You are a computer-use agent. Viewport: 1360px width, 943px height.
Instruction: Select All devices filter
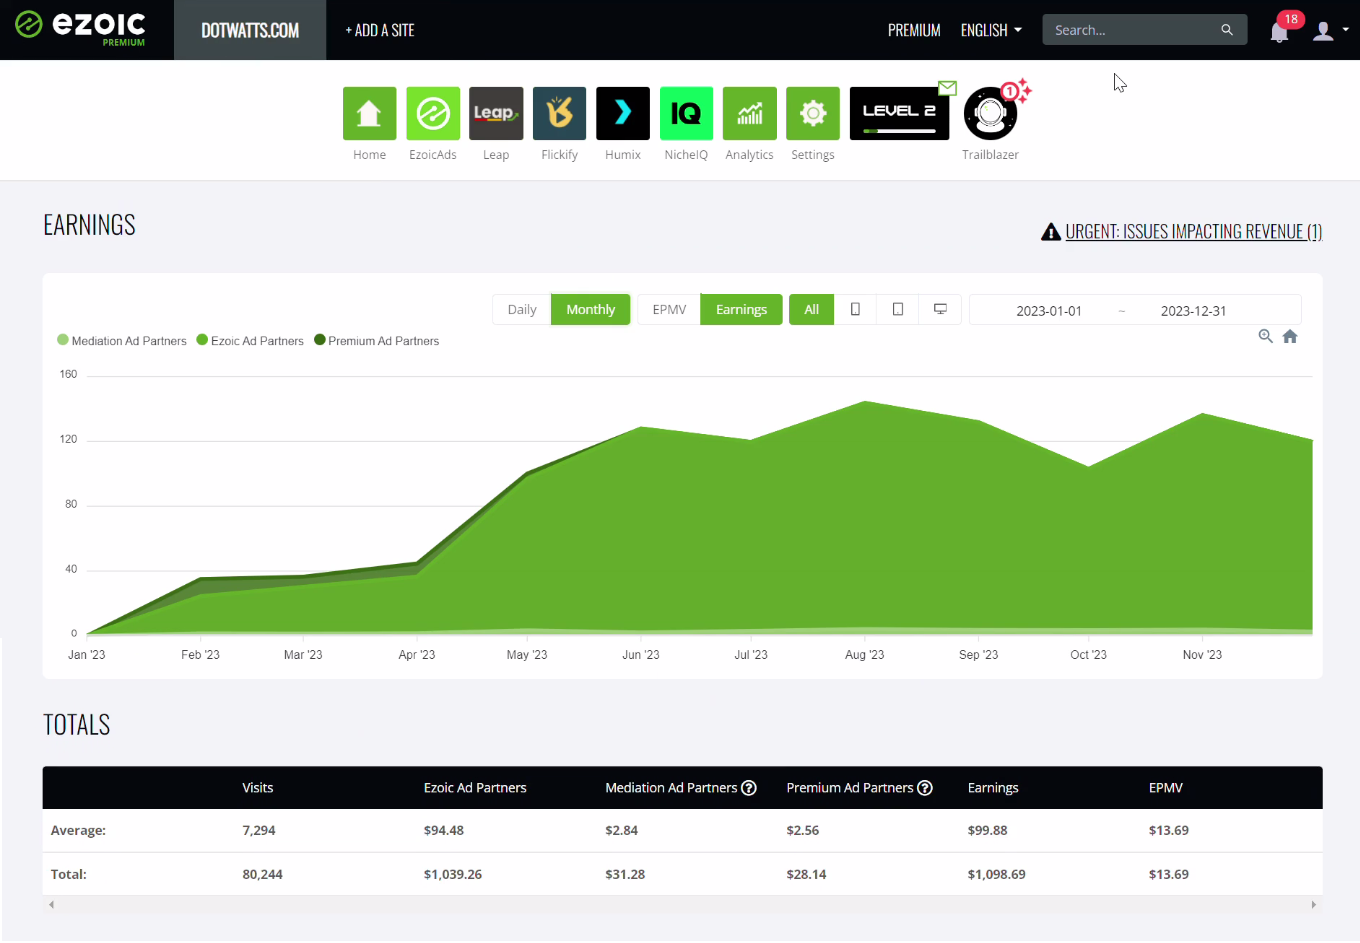click(x=812, y=309)
